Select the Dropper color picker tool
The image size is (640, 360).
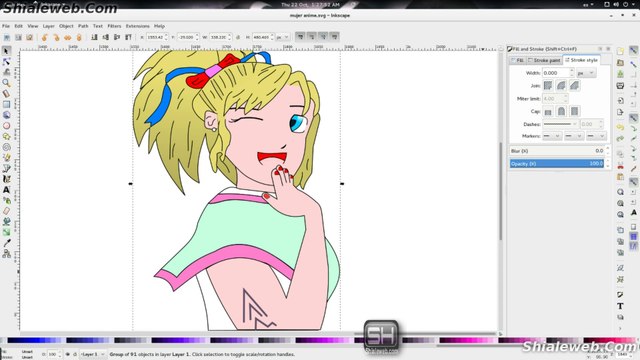(6, 243)
